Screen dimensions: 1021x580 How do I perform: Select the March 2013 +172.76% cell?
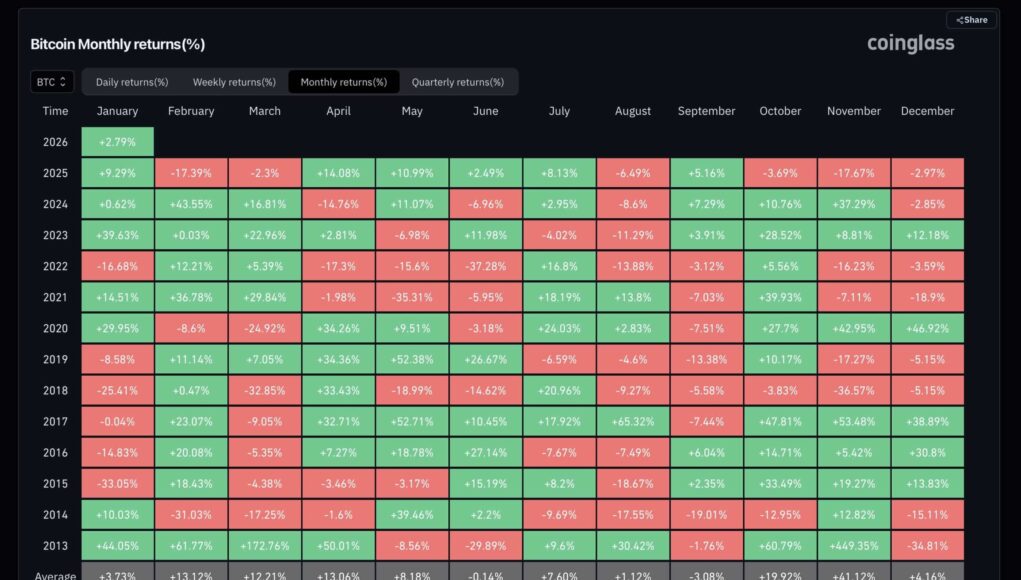tap(265, 547)
